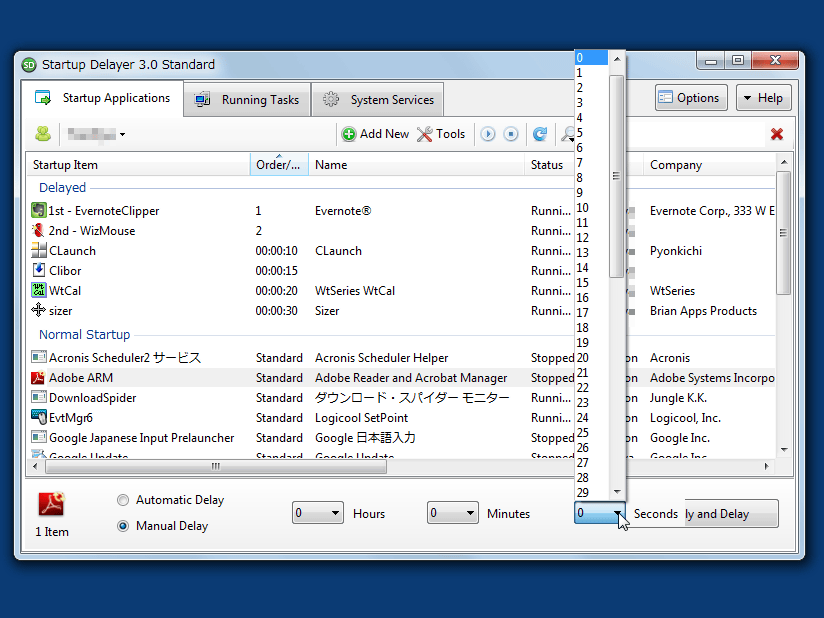This screenshot has width=824, height=618.
Task: Click Google Japanese Input Prelauncher icon
Action: pos(38,437)
